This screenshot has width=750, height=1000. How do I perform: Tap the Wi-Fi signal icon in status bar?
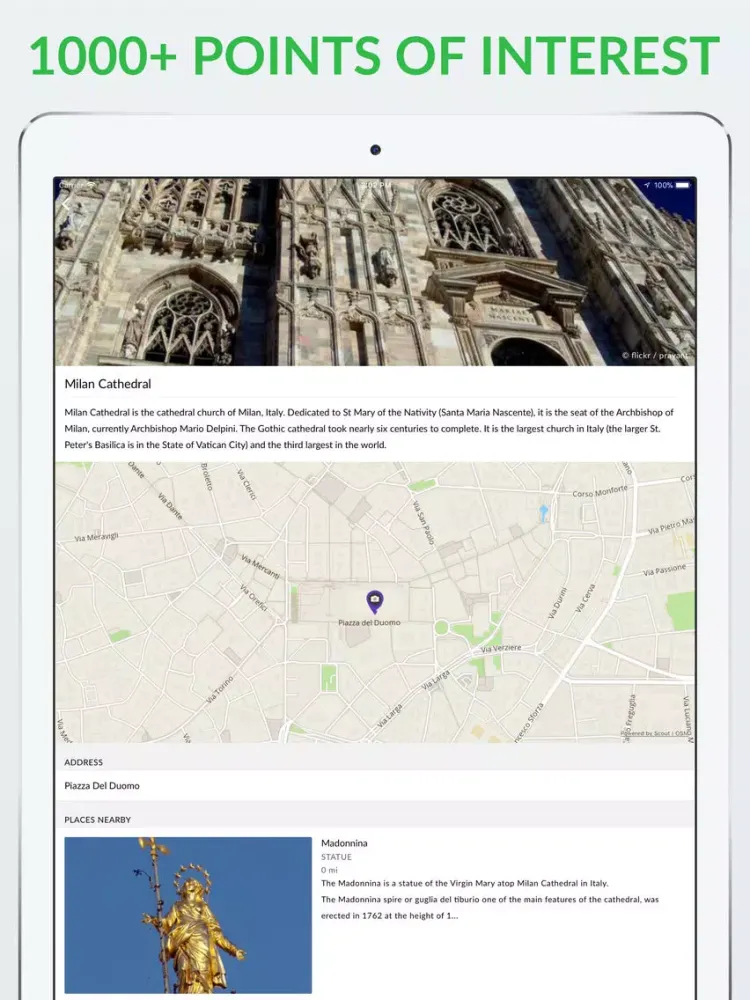pos(91,185)
